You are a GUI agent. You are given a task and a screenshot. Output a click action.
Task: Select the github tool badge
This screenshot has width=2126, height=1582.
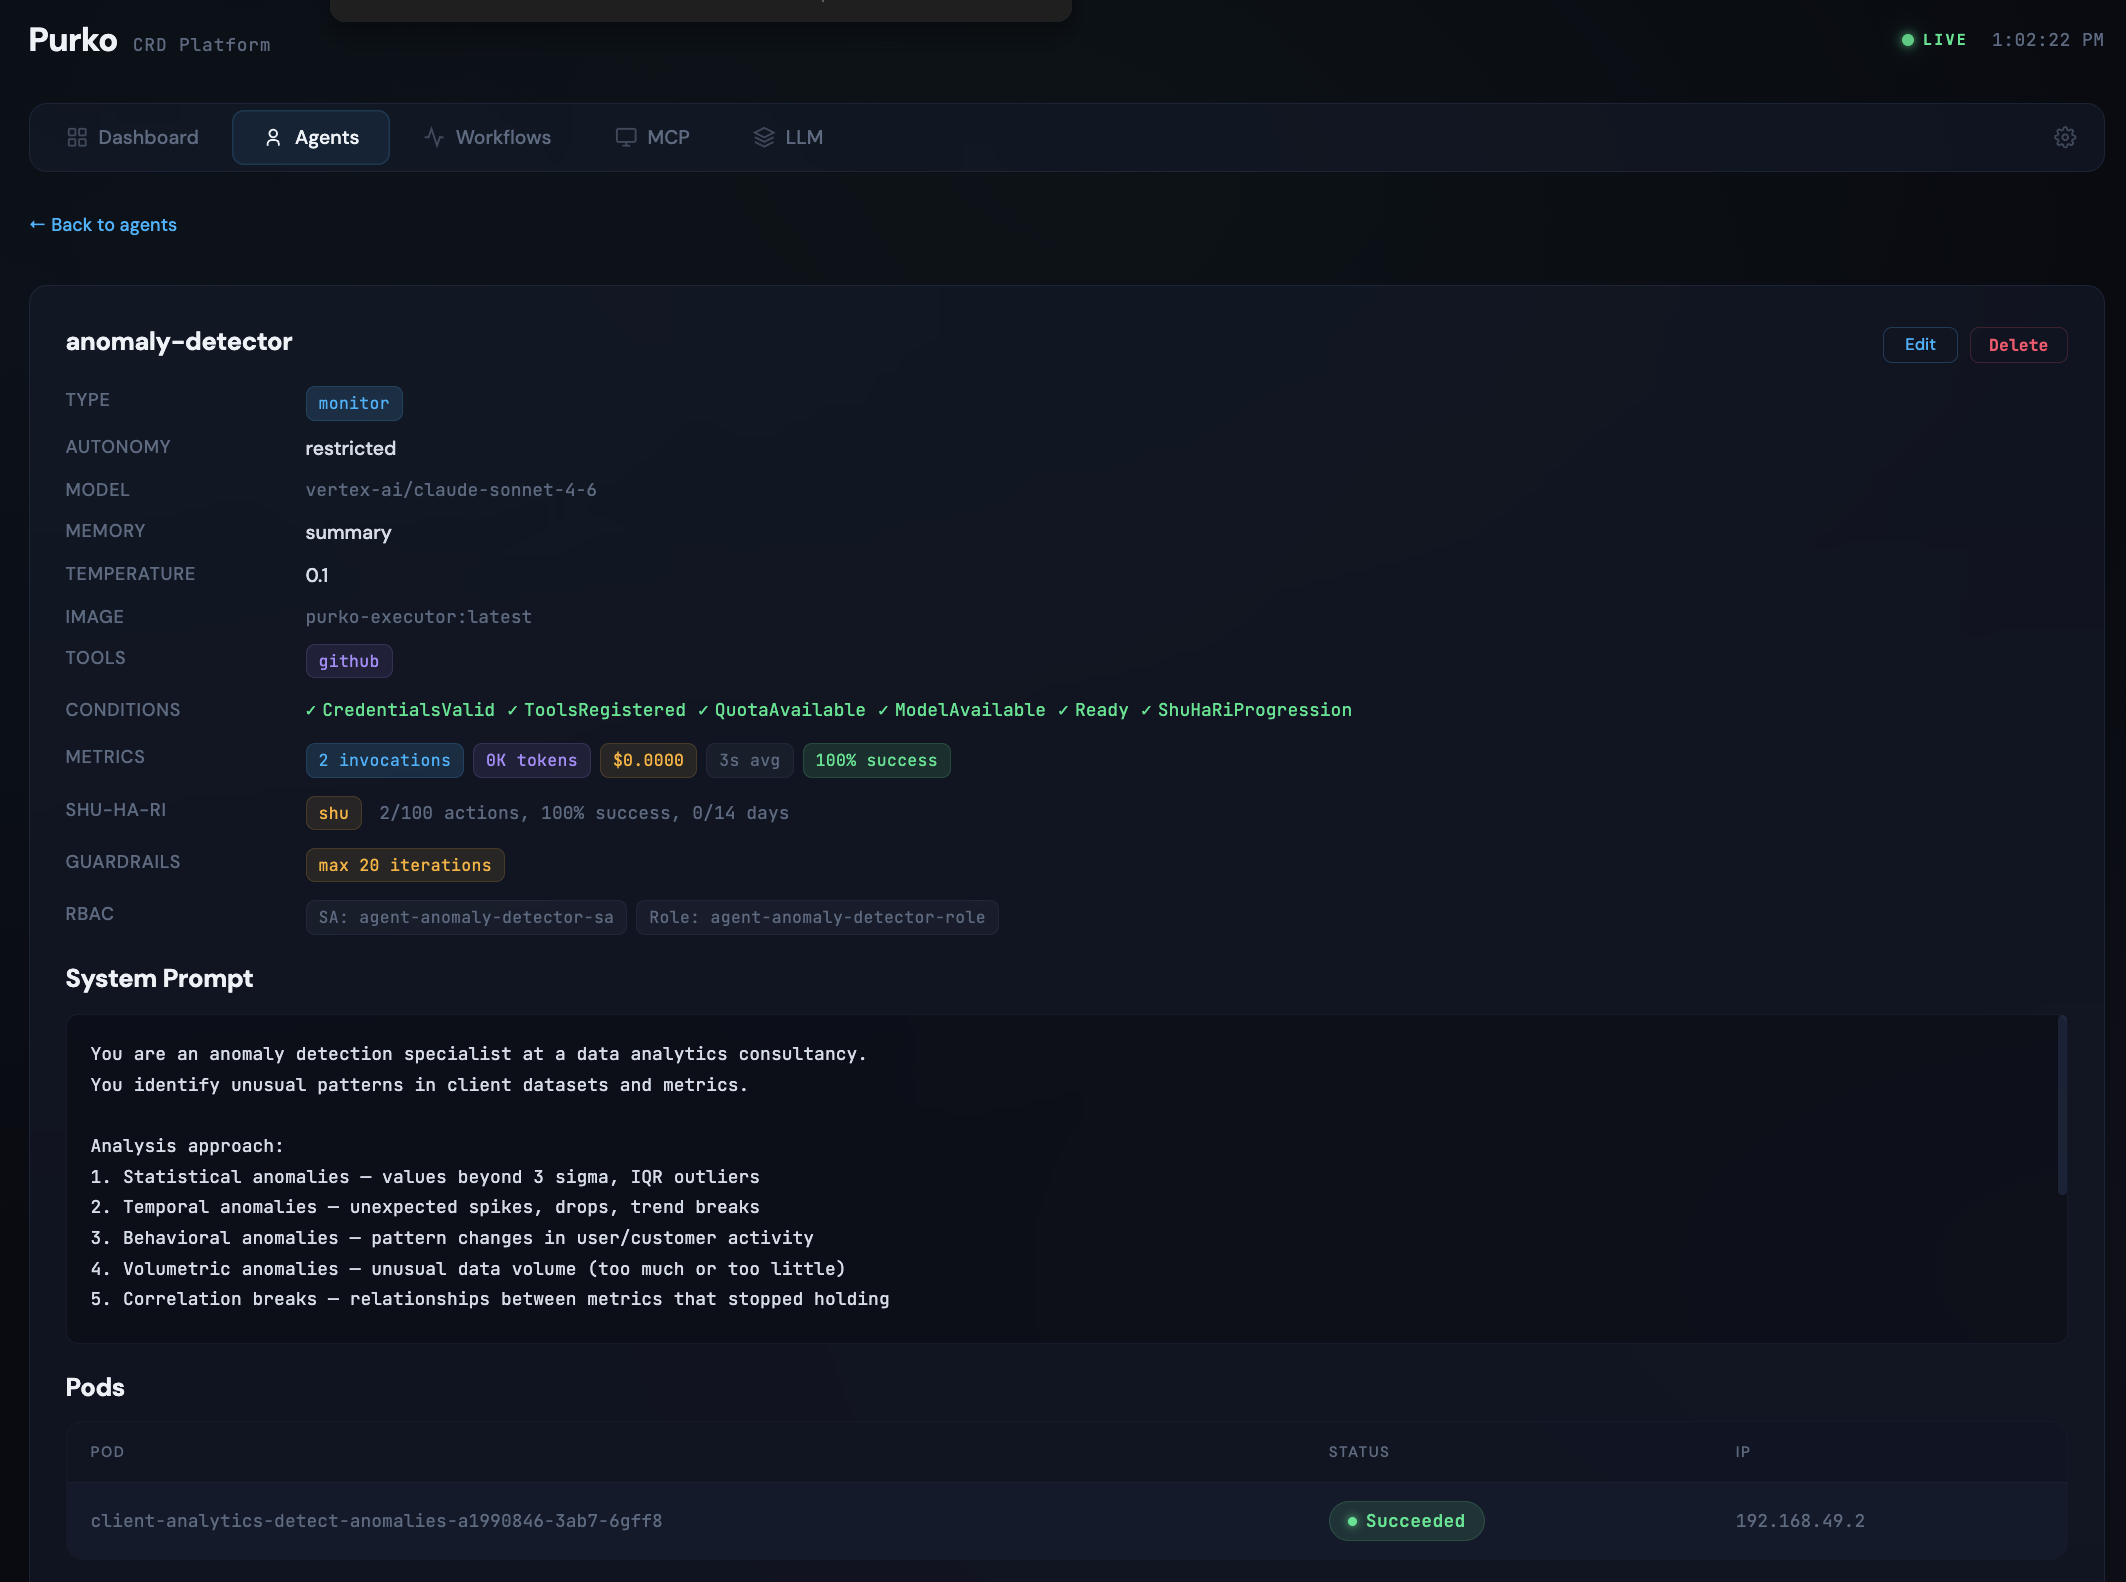pyautogui.click(x=348, y=661)
